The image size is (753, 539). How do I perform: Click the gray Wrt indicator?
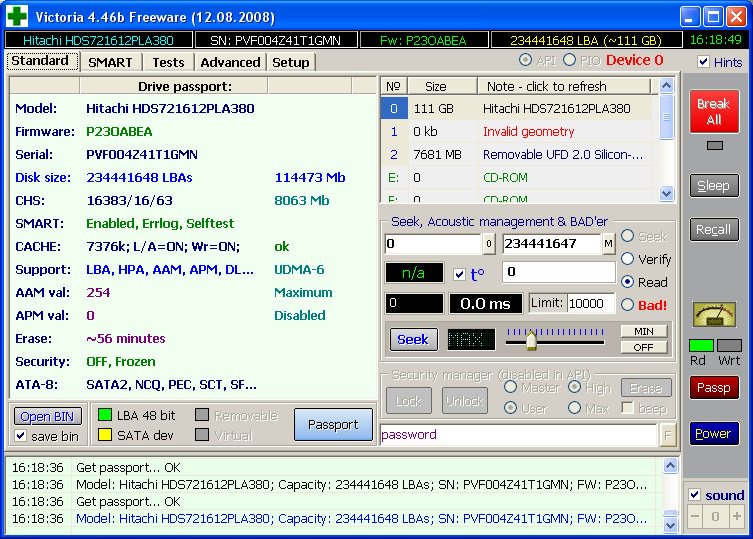point(729,345)
